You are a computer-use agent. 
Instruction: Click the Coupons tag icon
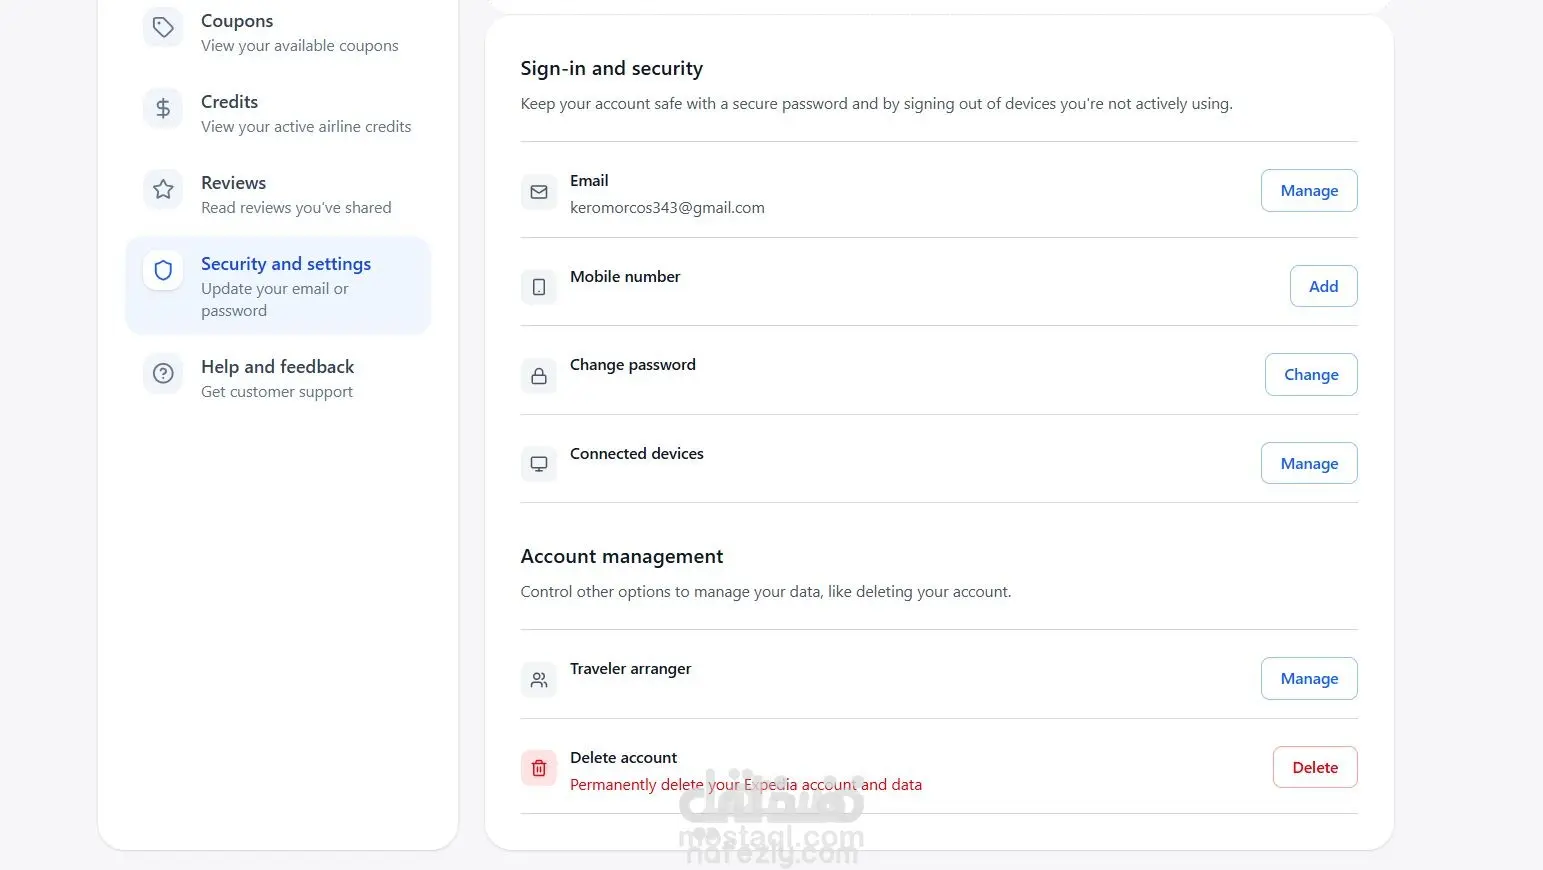pyautogui.click(x=163, y=28)
